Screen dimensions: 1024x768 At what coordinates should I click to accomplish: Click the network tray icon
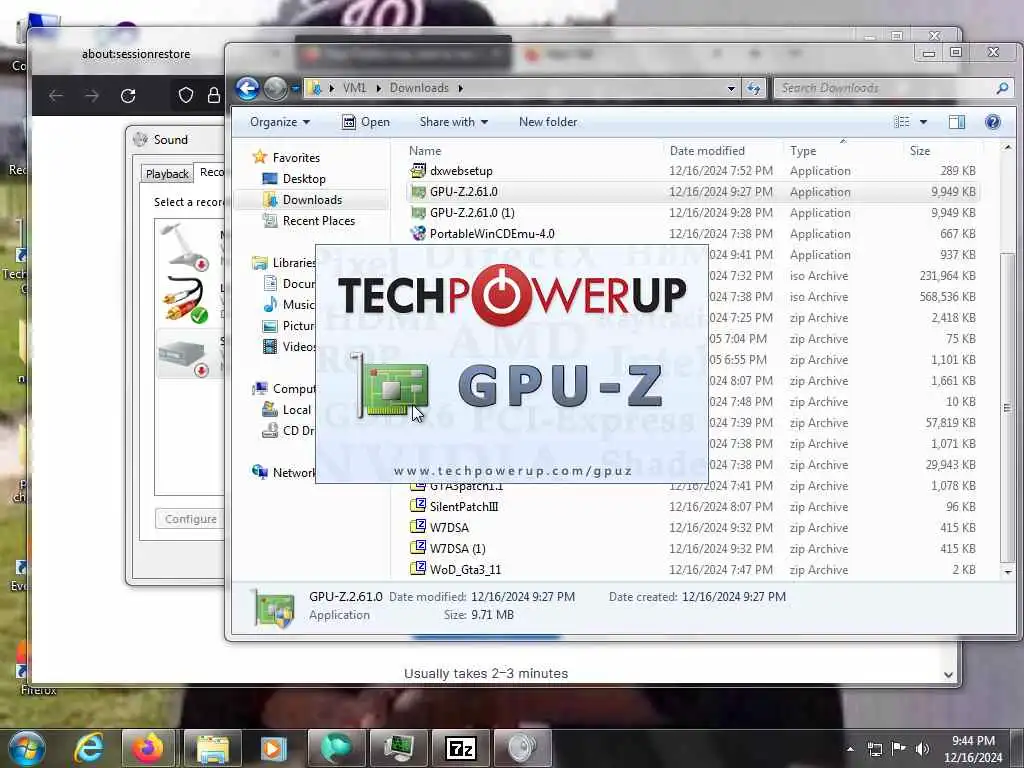pyautogui.click(x=874, y=749)
